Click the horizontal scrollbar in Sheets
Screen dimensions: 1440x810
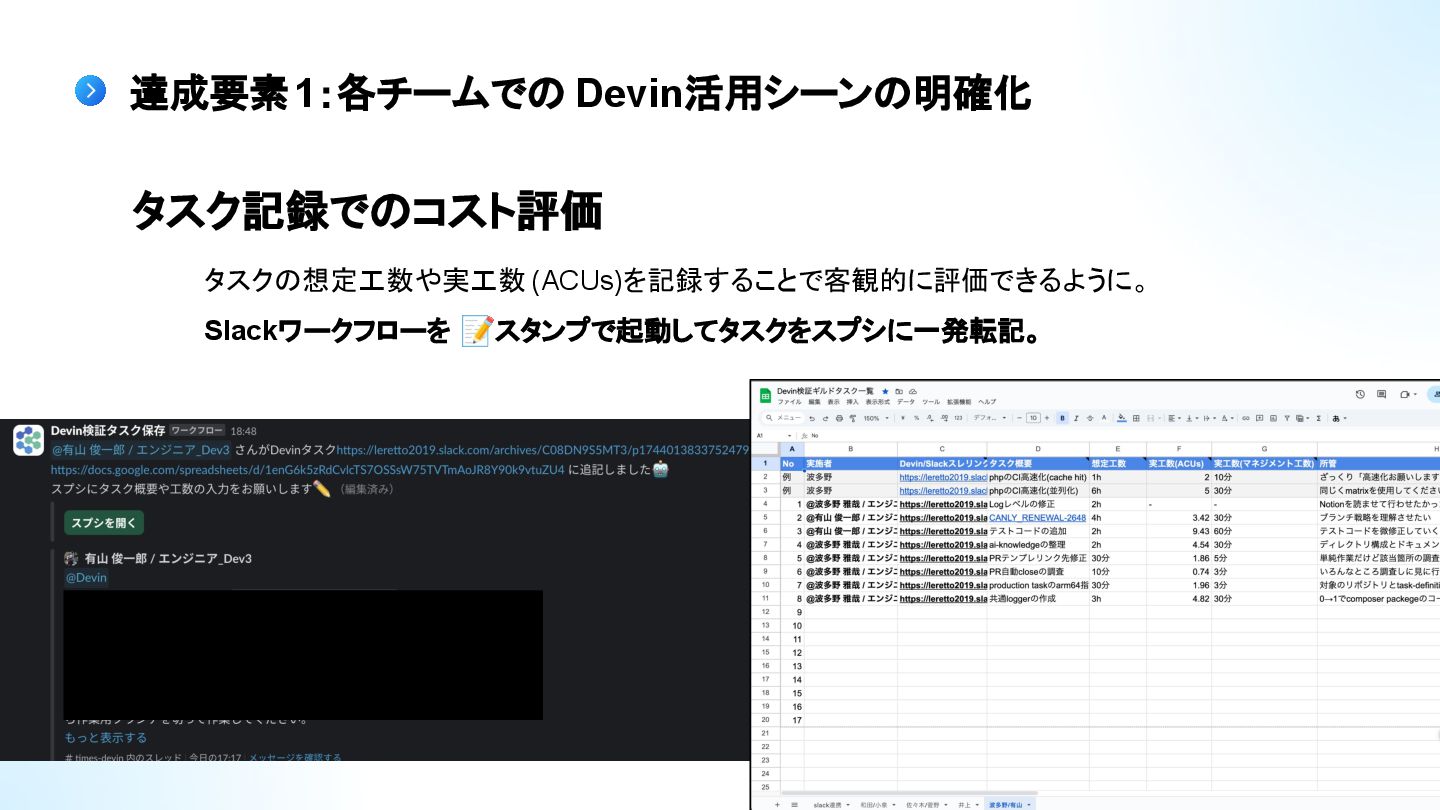coord(910,793)
